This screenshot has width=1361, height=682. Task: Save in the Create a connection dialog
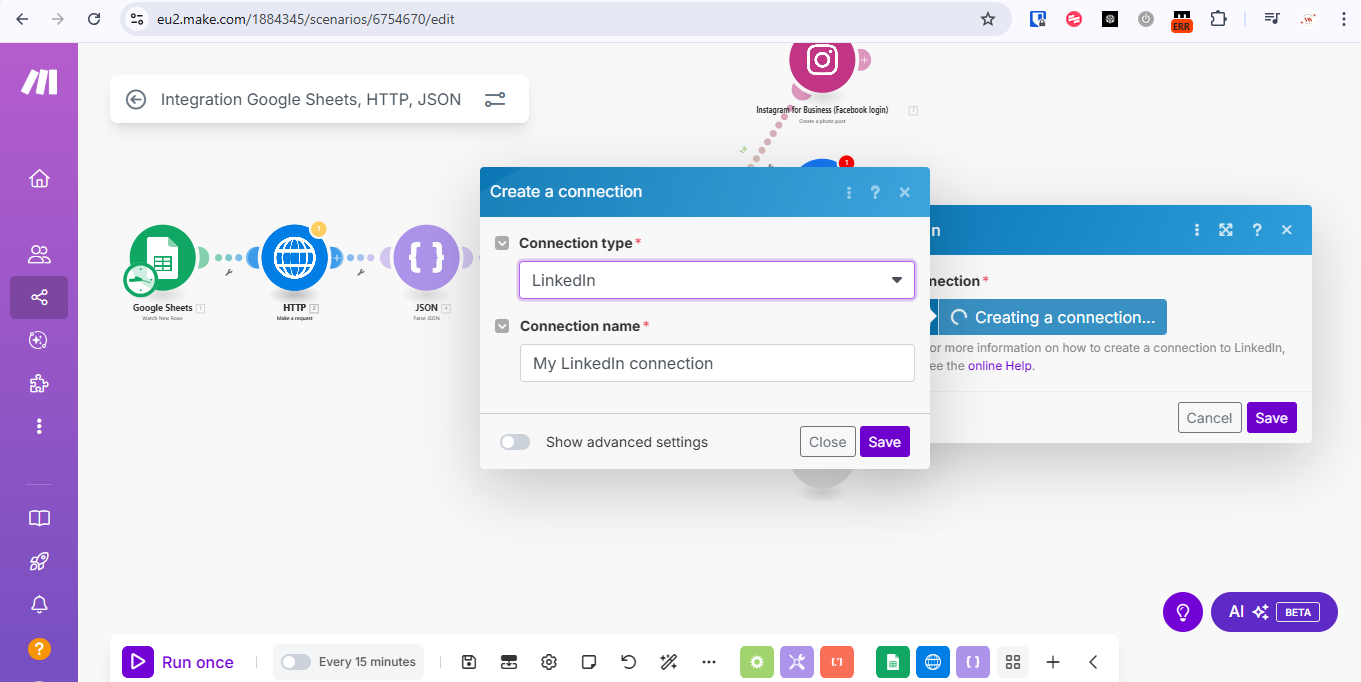point(885,442)
